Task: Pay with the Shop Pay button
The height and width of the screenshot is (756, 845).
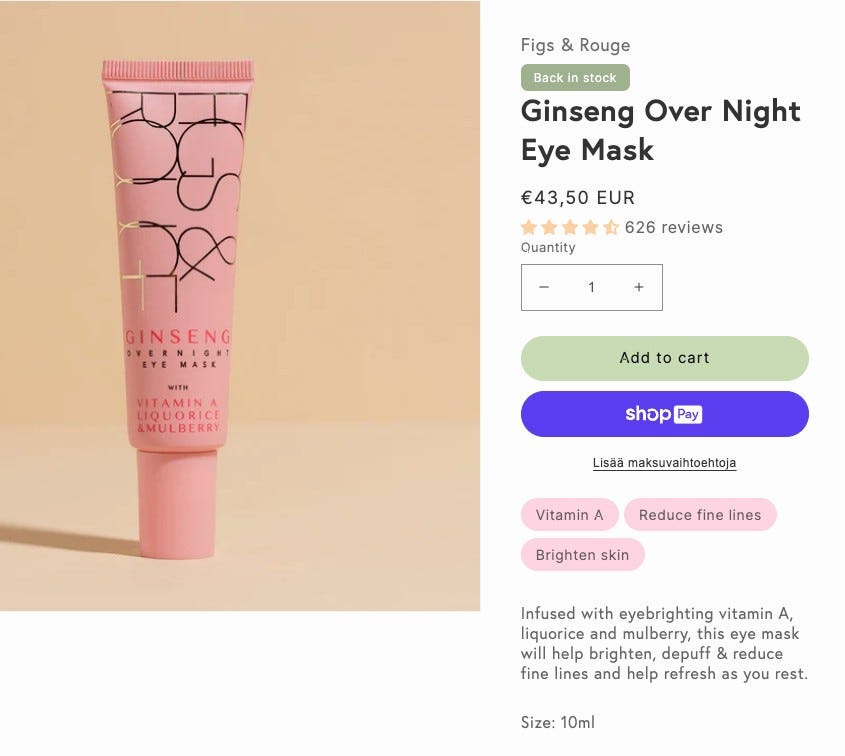Action: coord(664,414)
